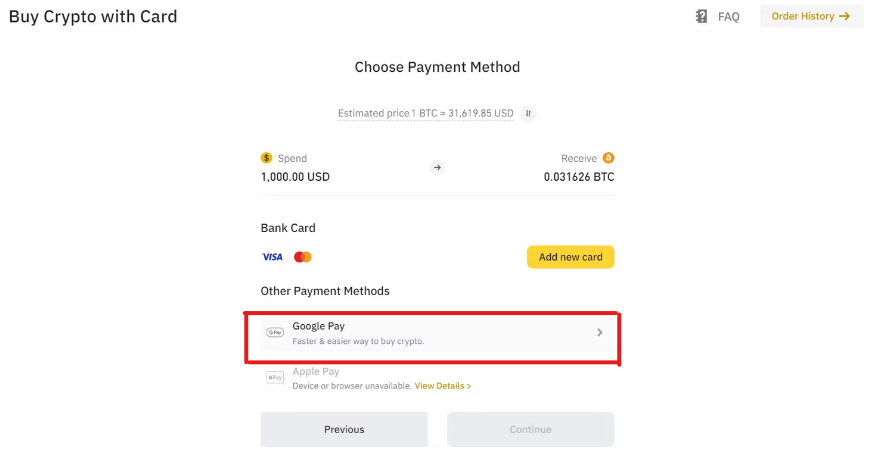
Task: Click the Mastercard logo
Action: coord(303,257)
